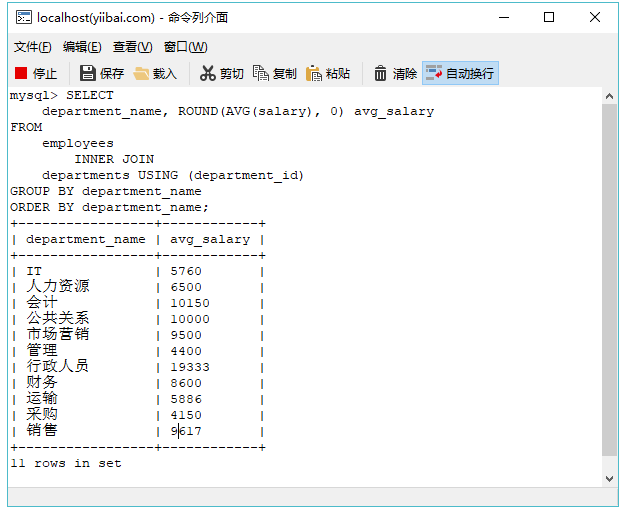Click the Clear (清除) trash icon
The image size is (626, 512).
(x=380, y=73)
